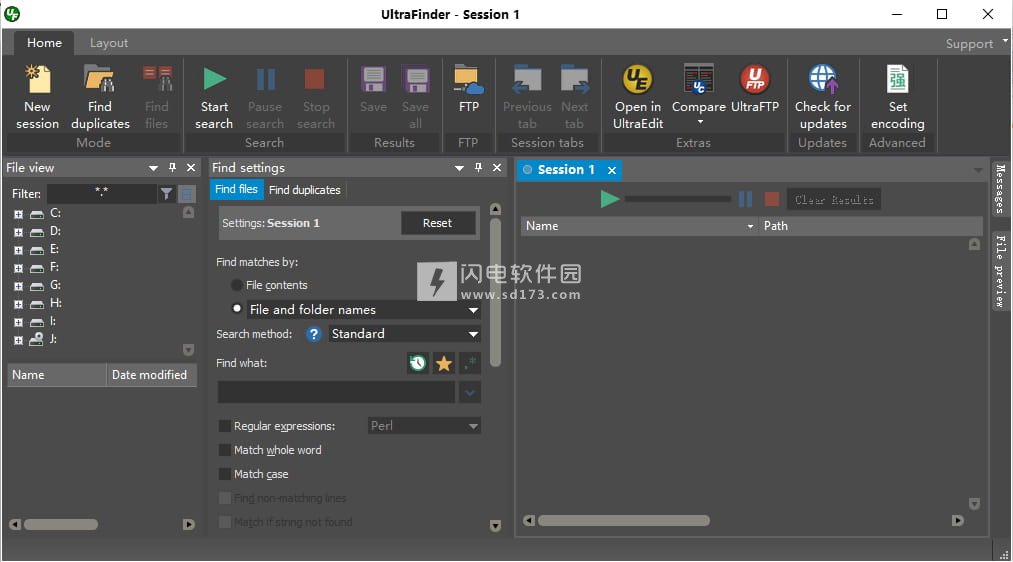Viewport: 1013px width, 562px height.
Task: Select File and folder names radio button
Action: [x=237, y=309]
